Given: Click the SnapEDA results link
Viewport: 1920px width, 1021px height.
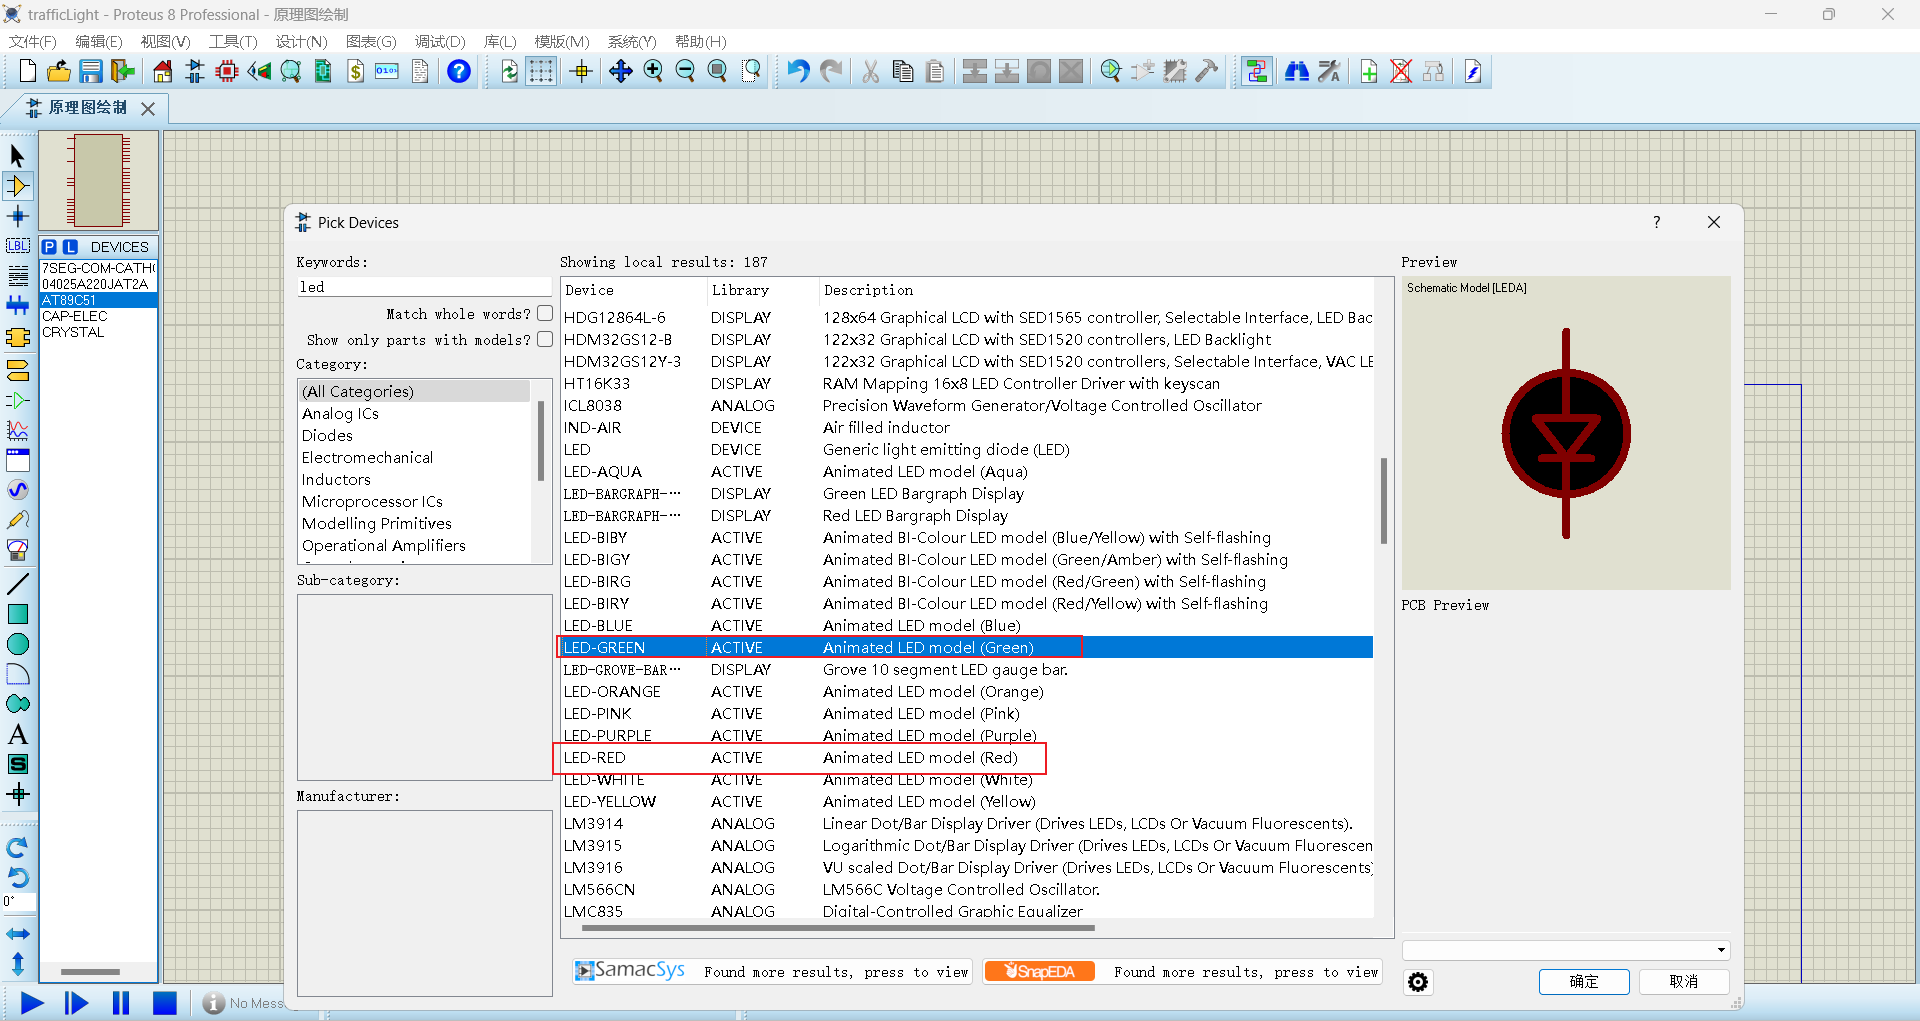Looking at the screenshot, I should click(1182, 971).
